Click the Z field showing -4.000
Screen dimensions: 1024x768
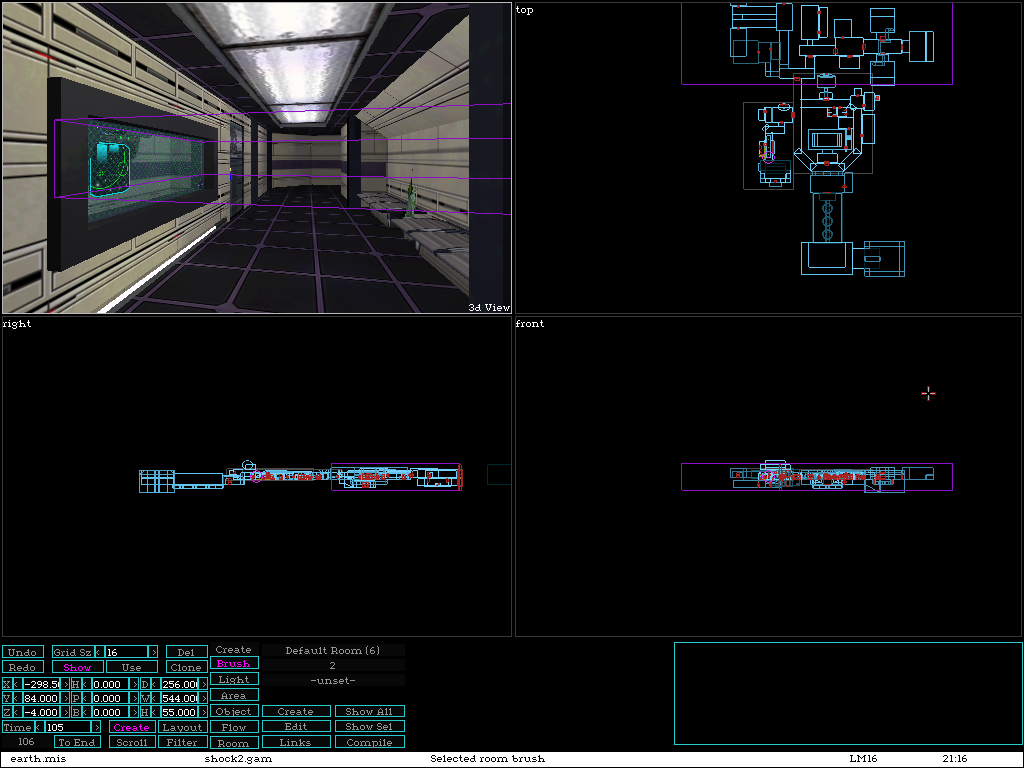(42, 712)
